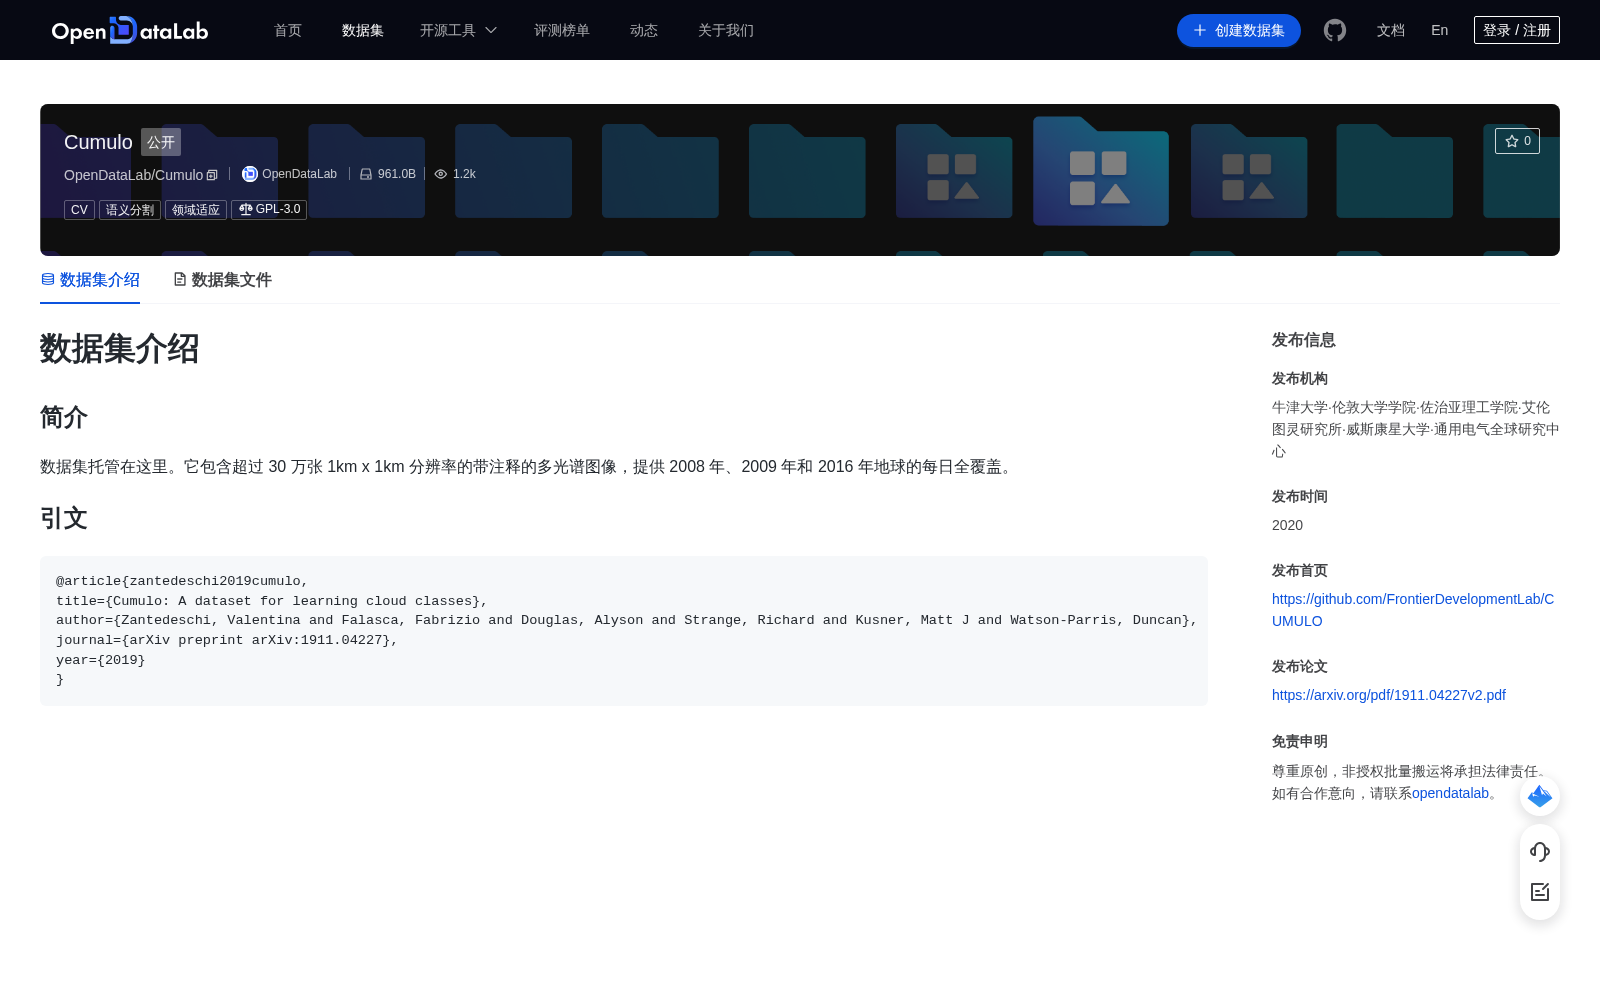Open 评测榜单 page
Screen dimensions: 1600x1000
coord(562,30)
